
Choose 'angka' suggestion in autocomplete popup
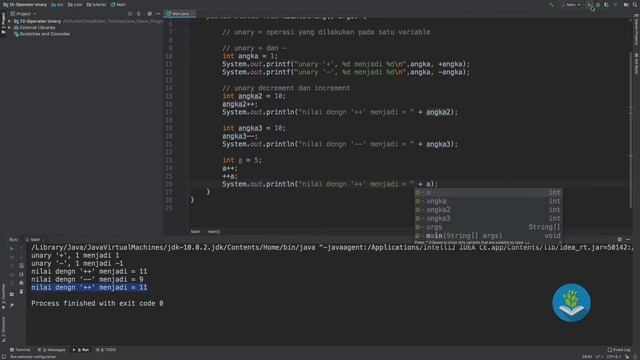[x=489, y=201]
